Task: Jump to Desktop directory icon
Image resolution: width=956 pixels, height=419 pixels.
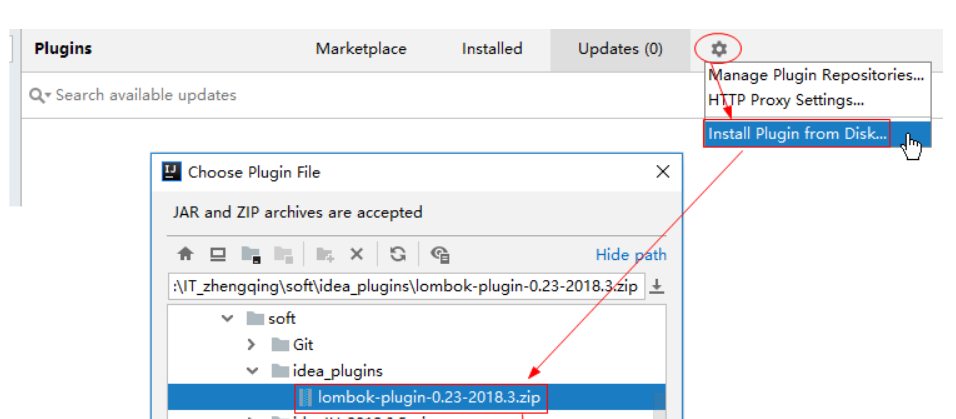Action: (x=218, y=254)
